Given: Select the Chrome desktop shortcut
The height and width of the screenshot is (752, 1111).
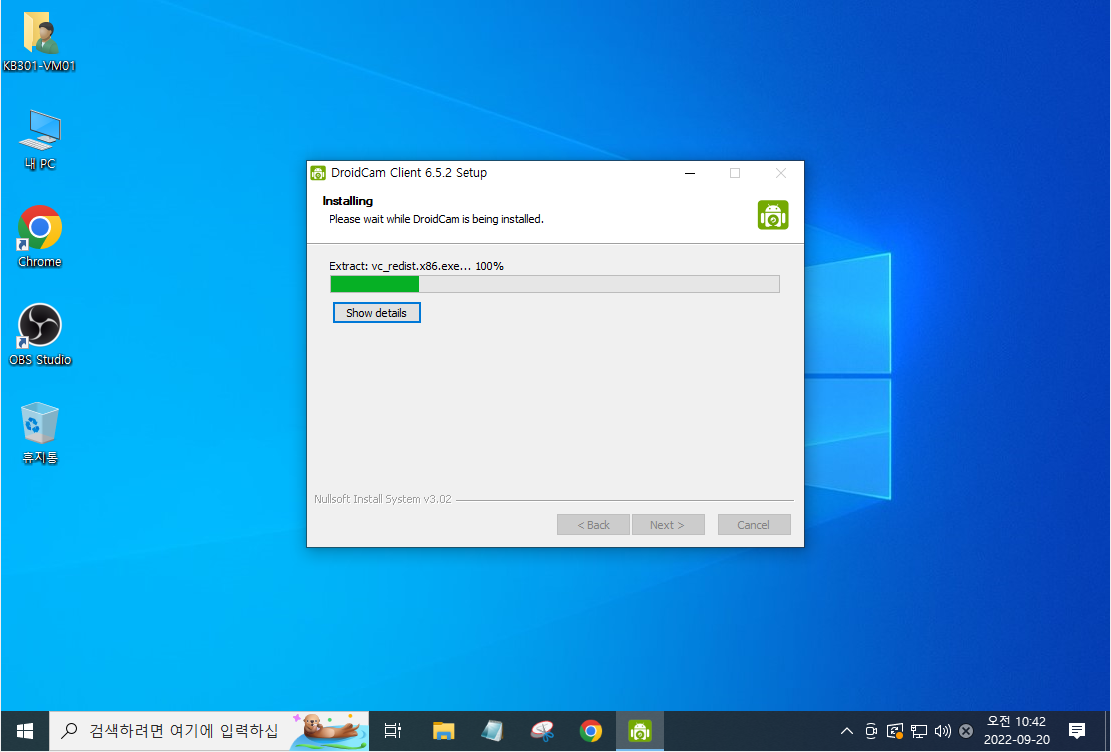Looking at the screenshot, I should [x=40, y=237].
